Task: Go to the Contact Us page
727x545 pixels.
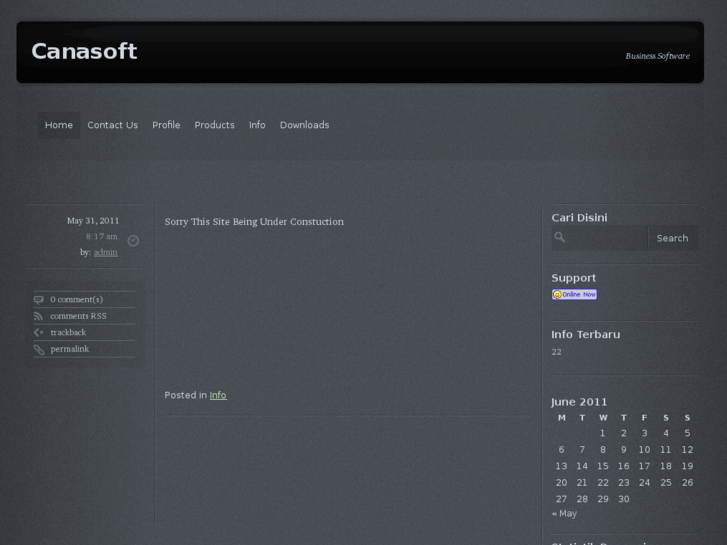Action: tap(112, 125)
